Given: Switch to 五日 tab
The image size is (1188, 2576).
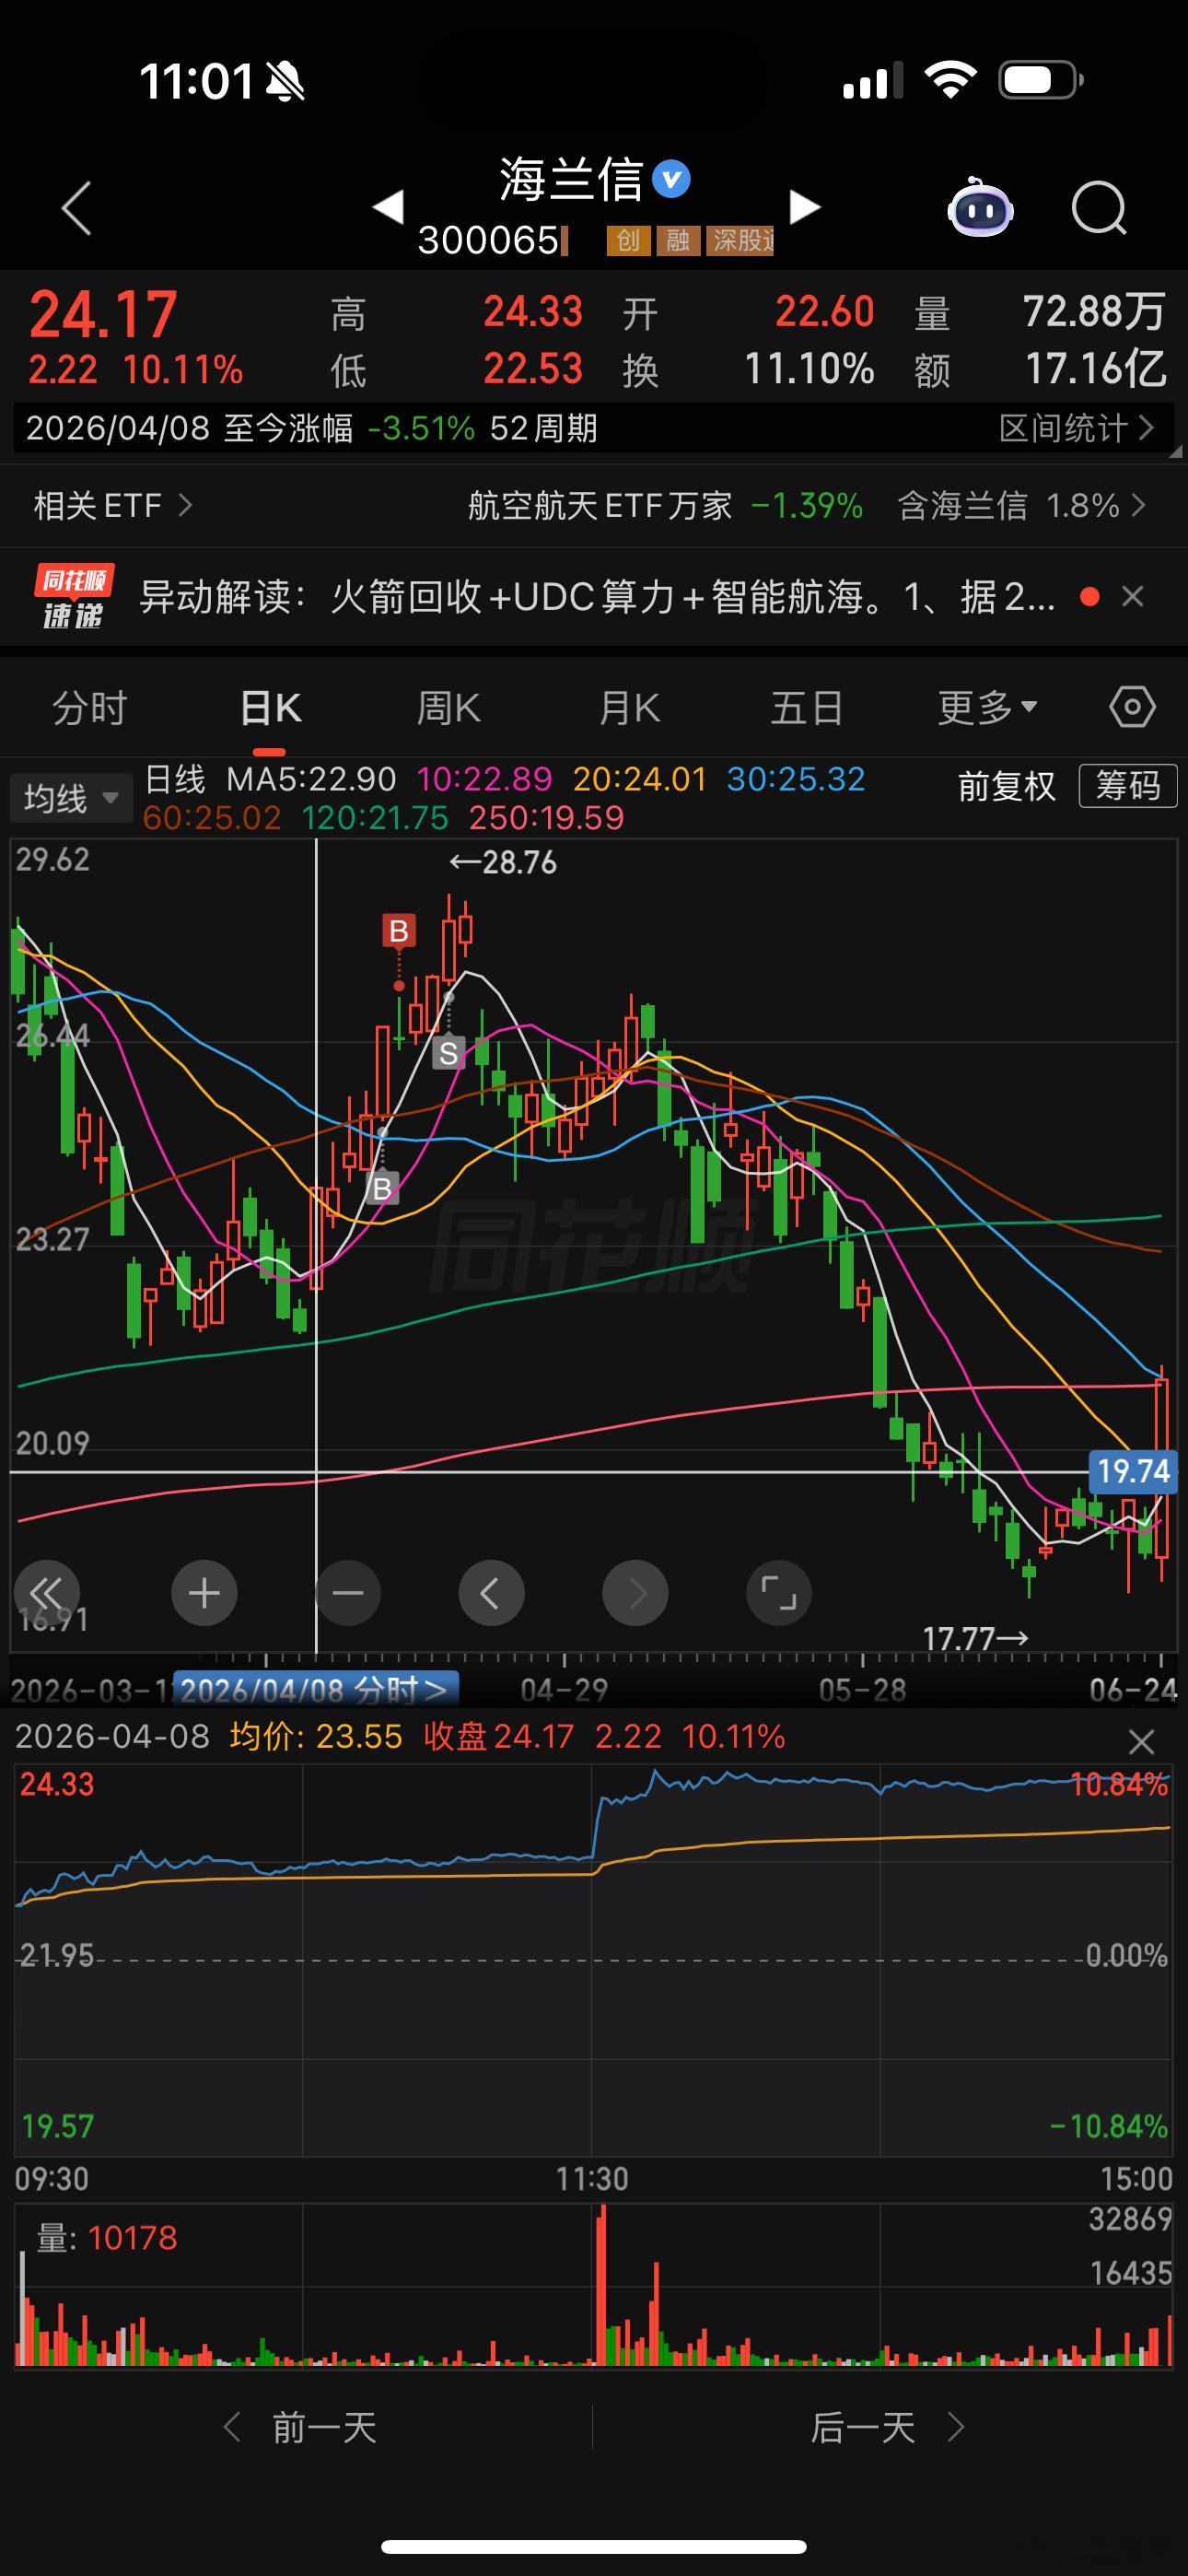Looking at the screenshot, I should tap(807, 708).
